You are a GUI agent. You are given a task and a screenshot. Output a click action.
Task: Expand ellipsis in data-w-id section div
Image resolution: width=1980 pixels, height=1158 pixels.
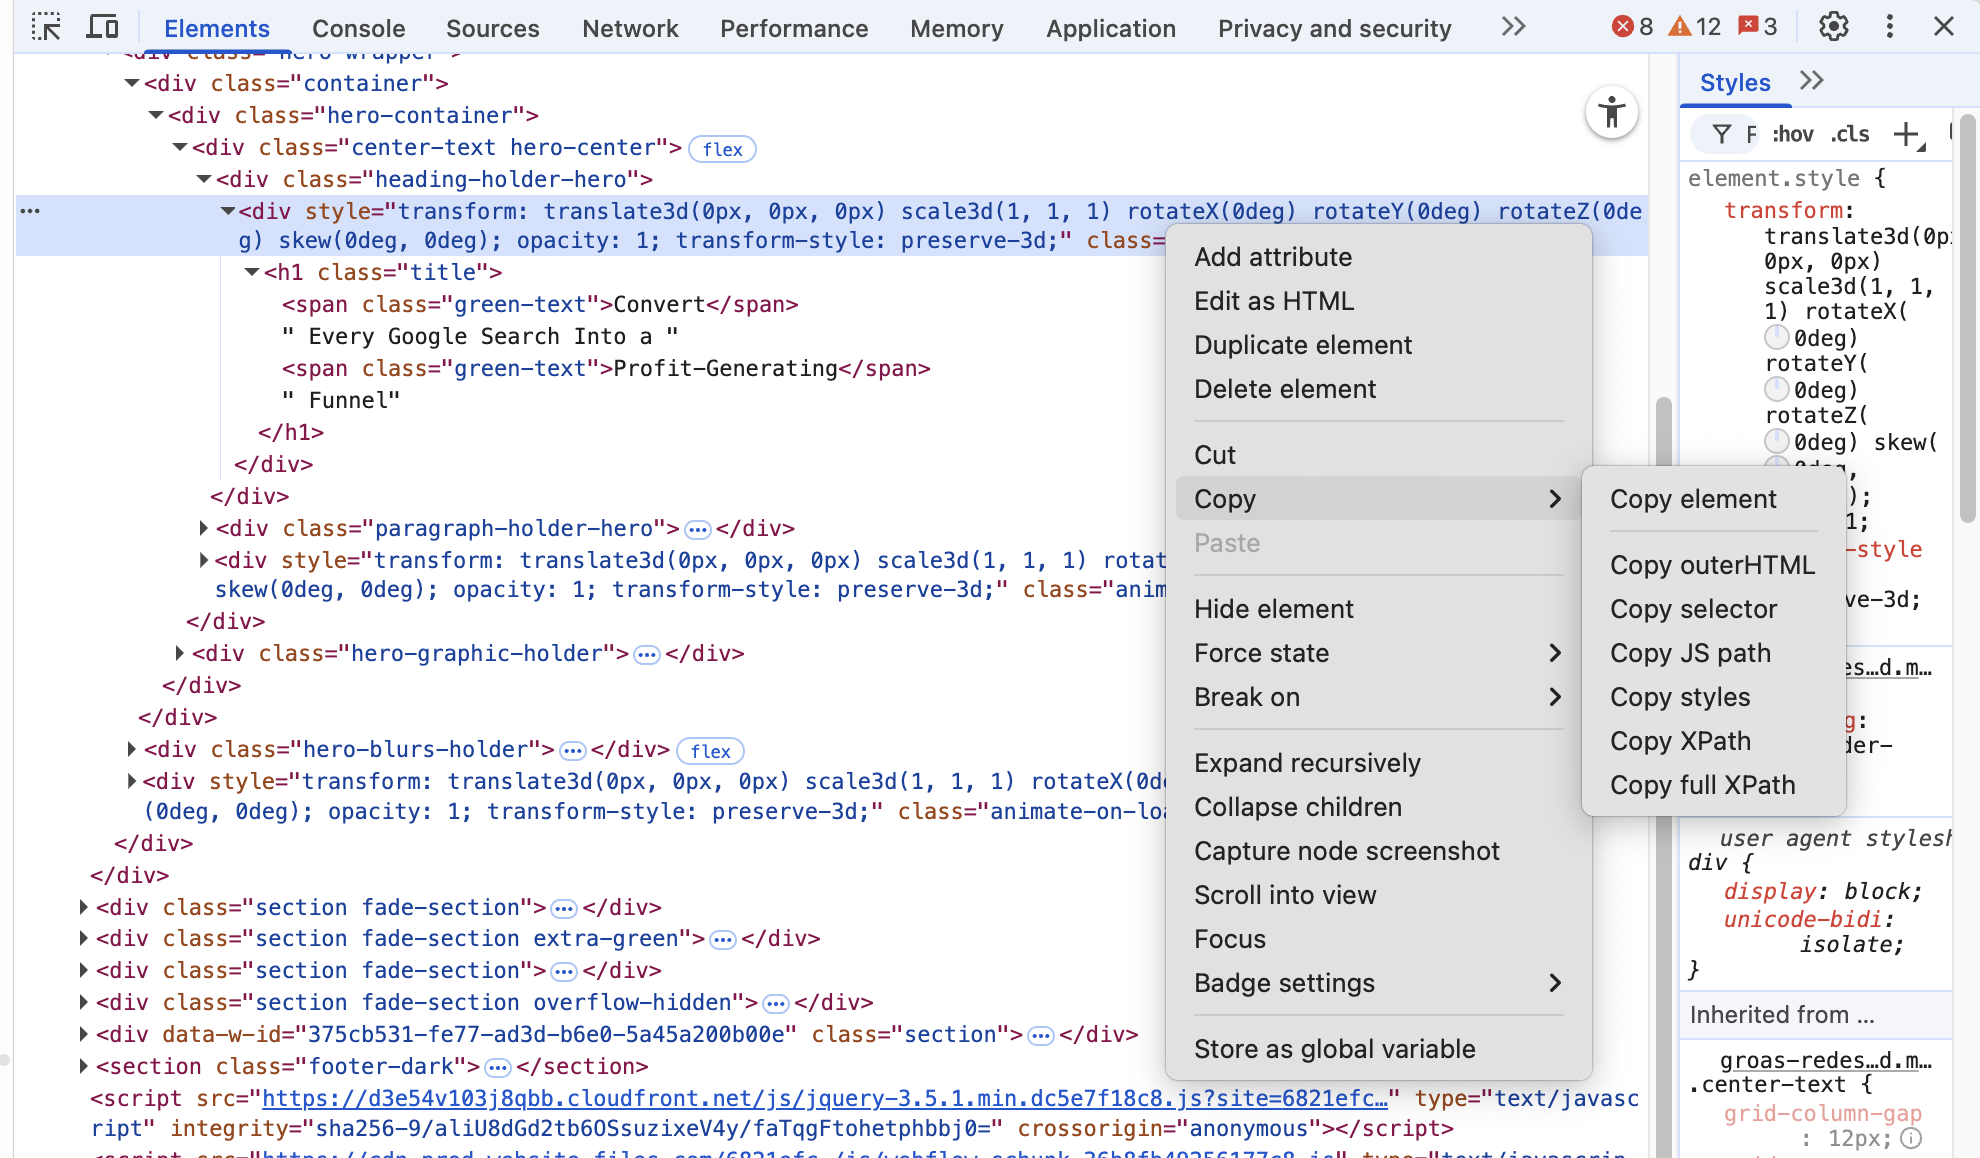coord(1041,1035)
